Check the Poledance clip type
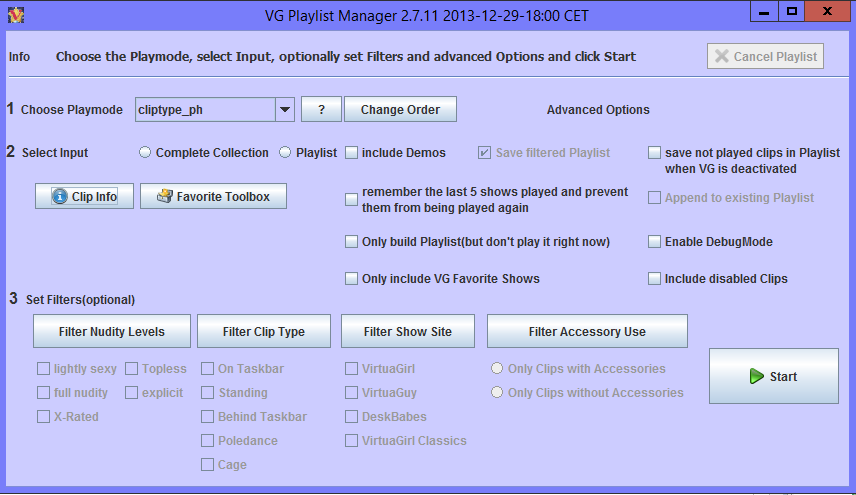 tap(207, 441)
